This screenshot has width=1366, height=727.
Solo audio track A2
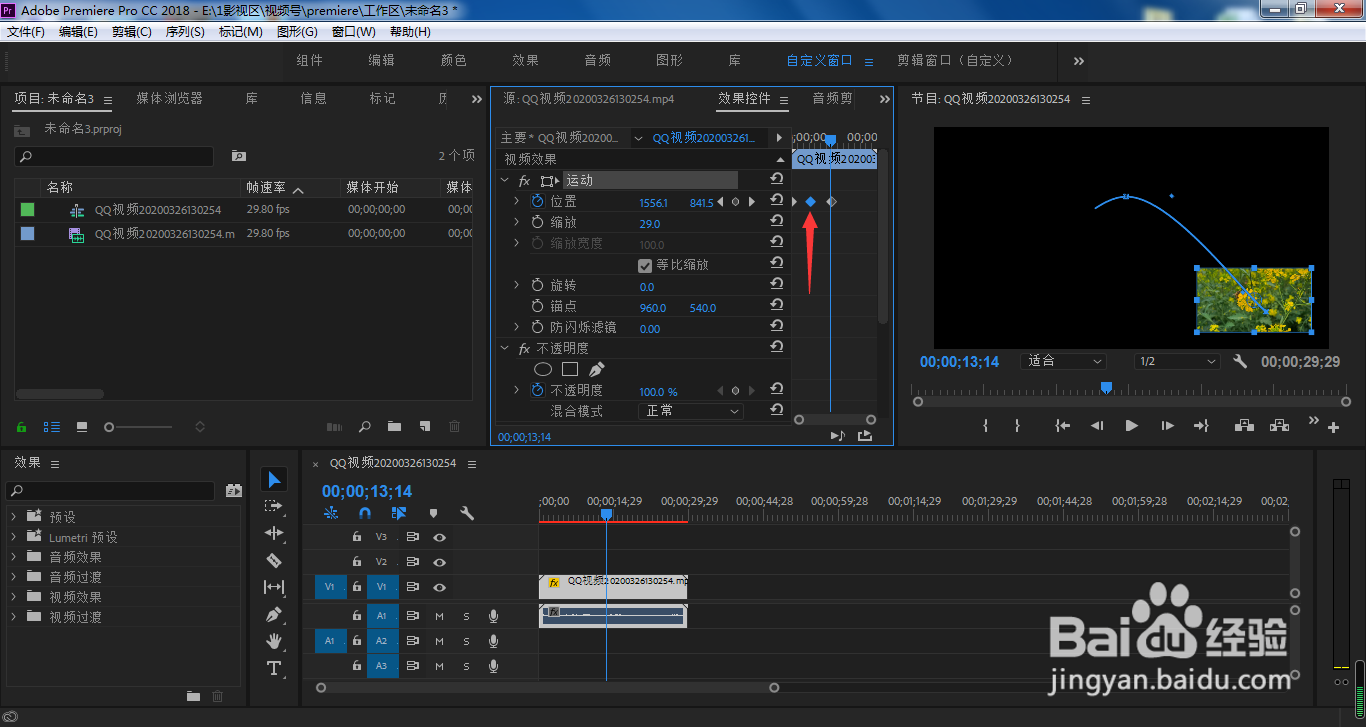pyautogui.click(x=466, y=641)
